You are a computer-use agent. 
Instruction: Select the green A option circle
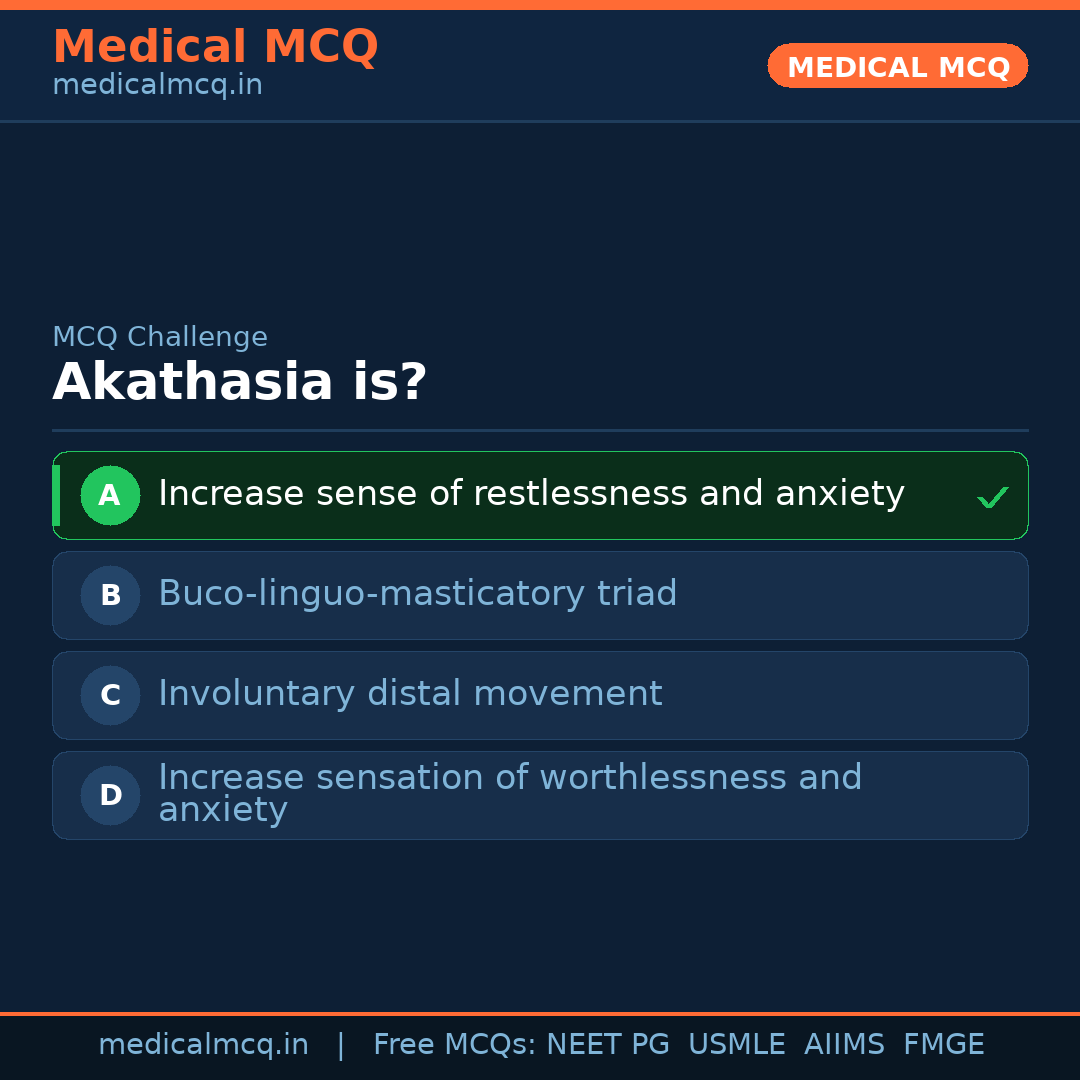click(x=110, y=495)
